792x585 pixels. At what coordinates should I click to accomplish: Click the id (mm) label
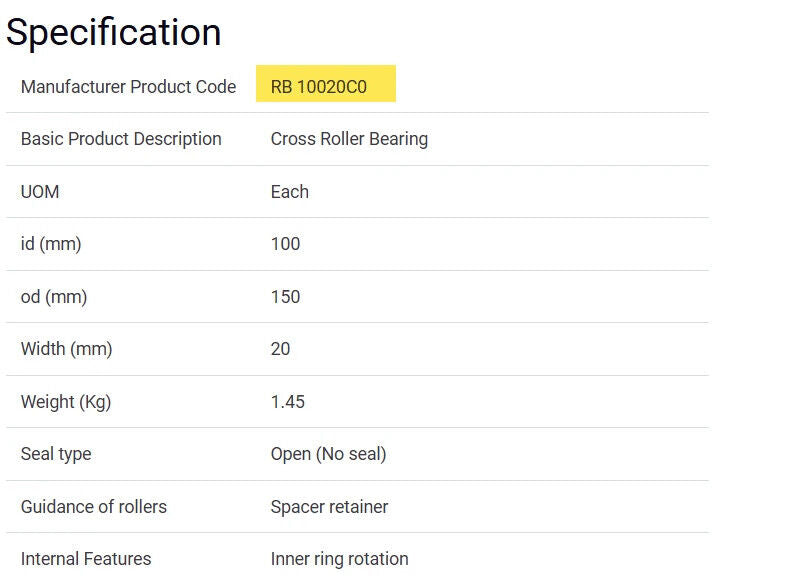pos(51,244)
